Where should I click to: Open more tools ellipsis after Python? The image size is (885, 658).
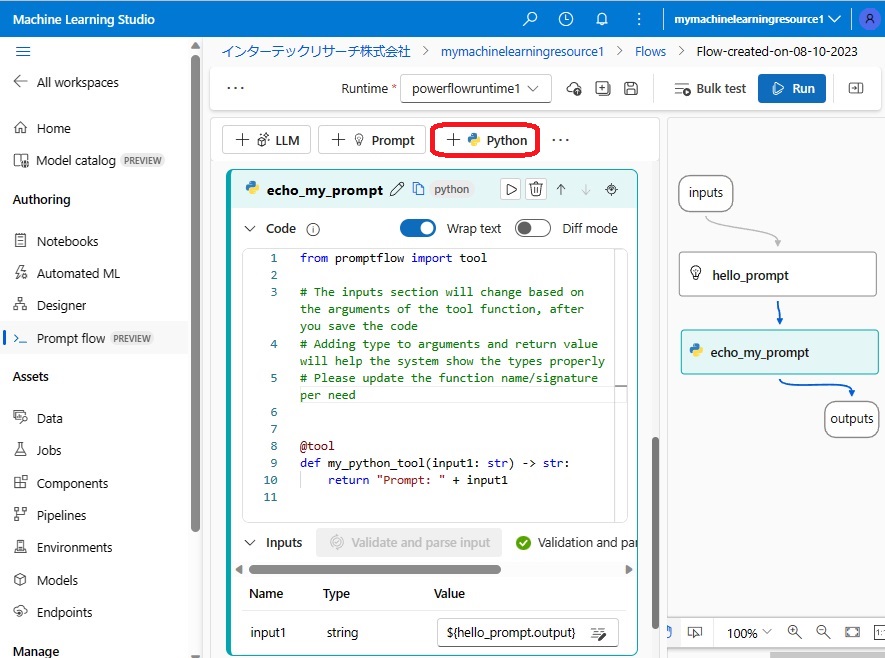tap(560, 140)
